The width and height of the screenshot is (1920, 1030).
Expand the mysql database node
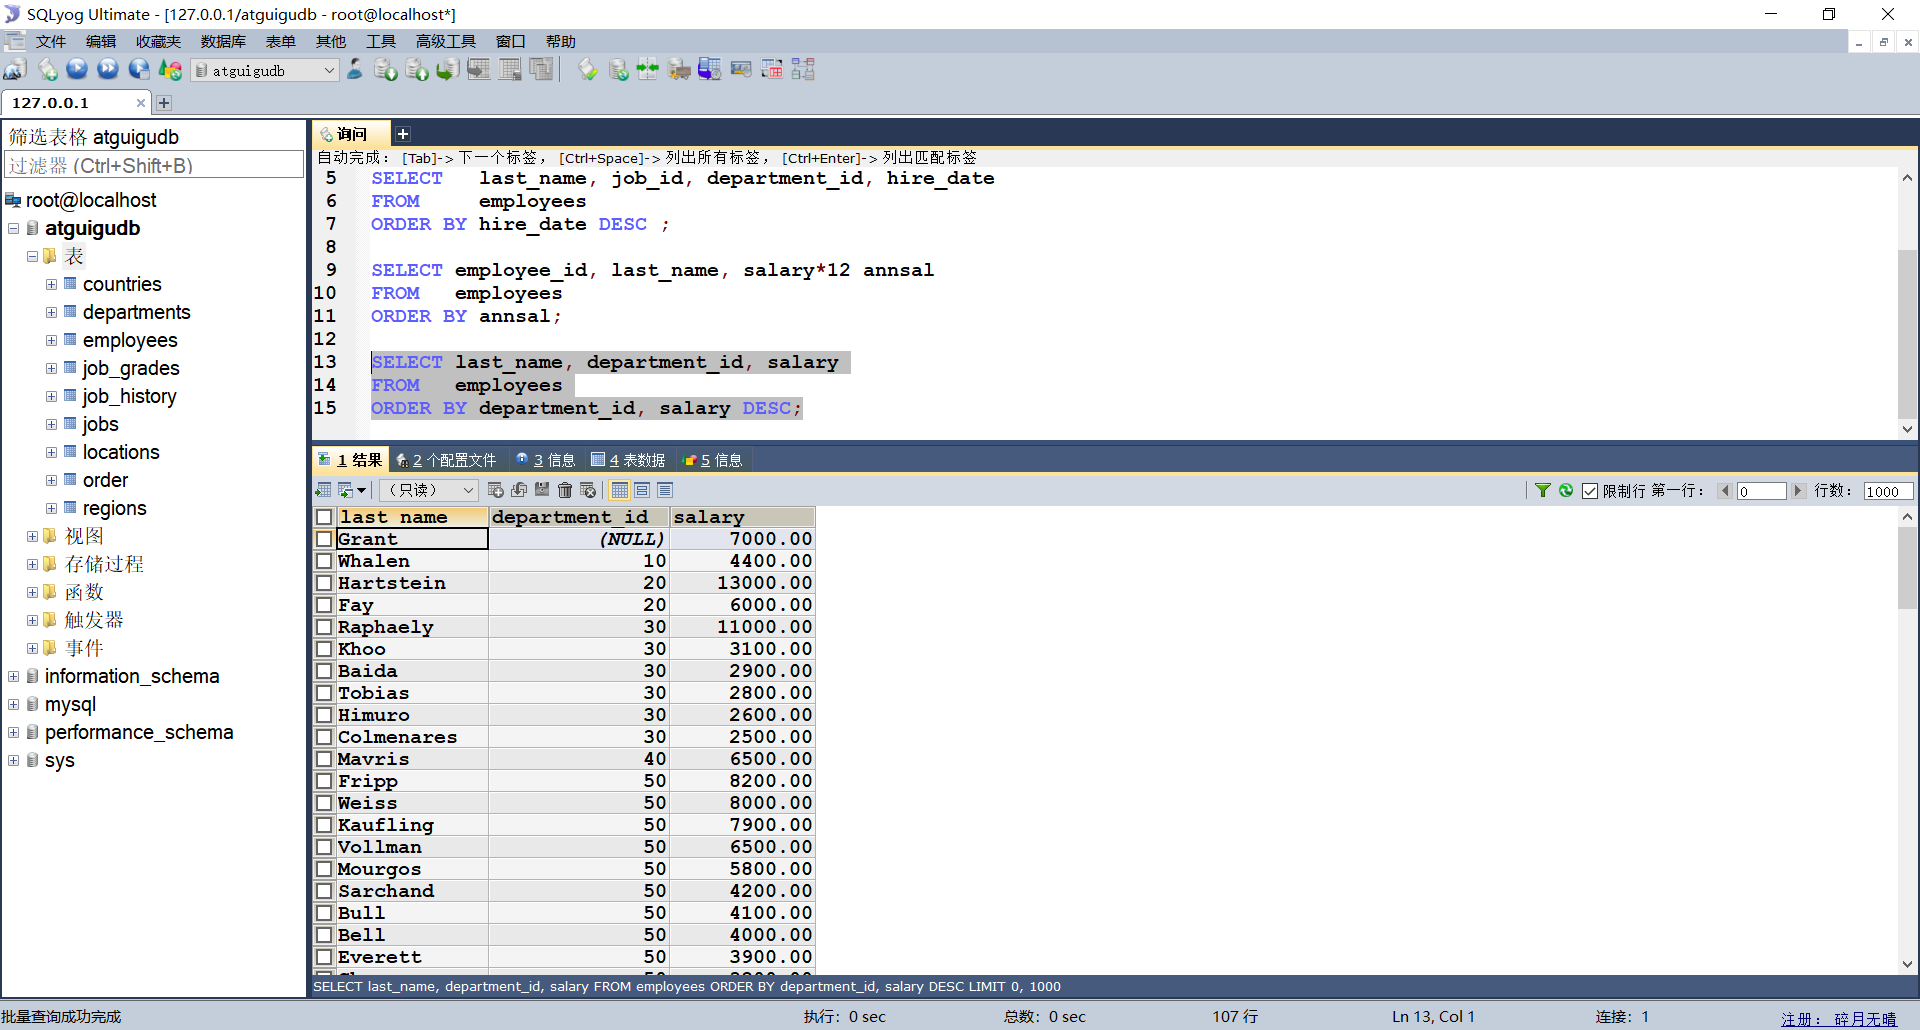click(x=14, y=705)
